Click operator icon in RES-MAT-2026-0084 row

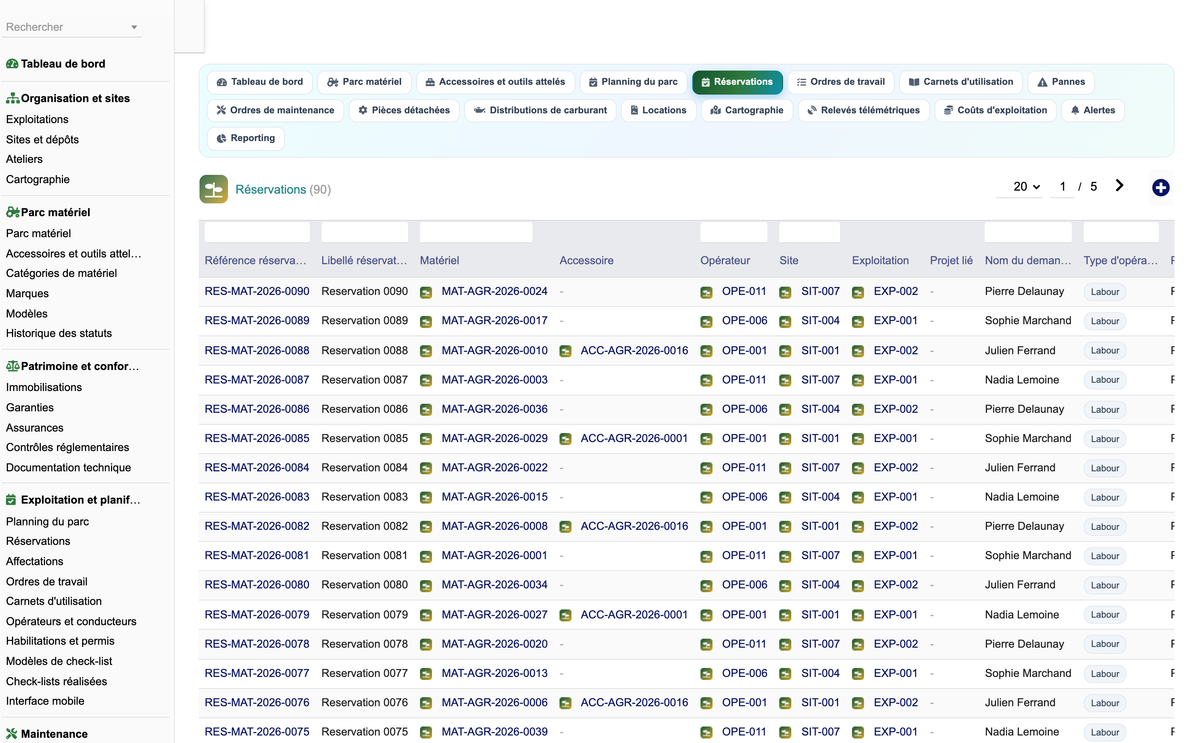[x=706, y=468]
